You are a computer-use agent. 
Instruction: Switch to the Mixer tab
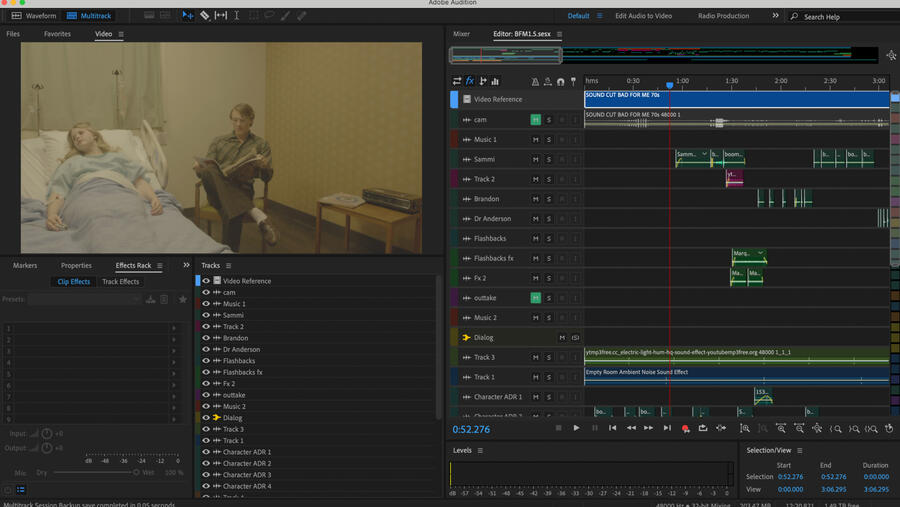click(461, 34)
